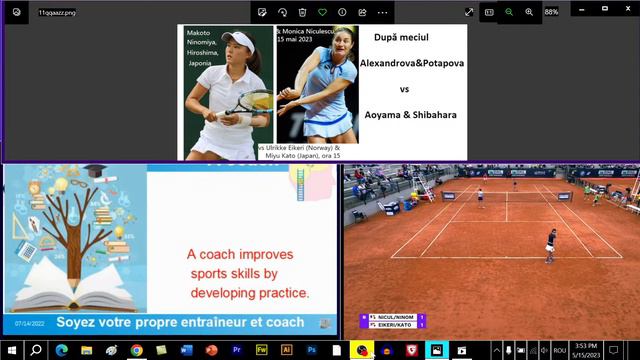The width and height of the screenshot is (640, 360).
Task: Open the red shield antivirus taskbar icon
Action: (412, 350)
